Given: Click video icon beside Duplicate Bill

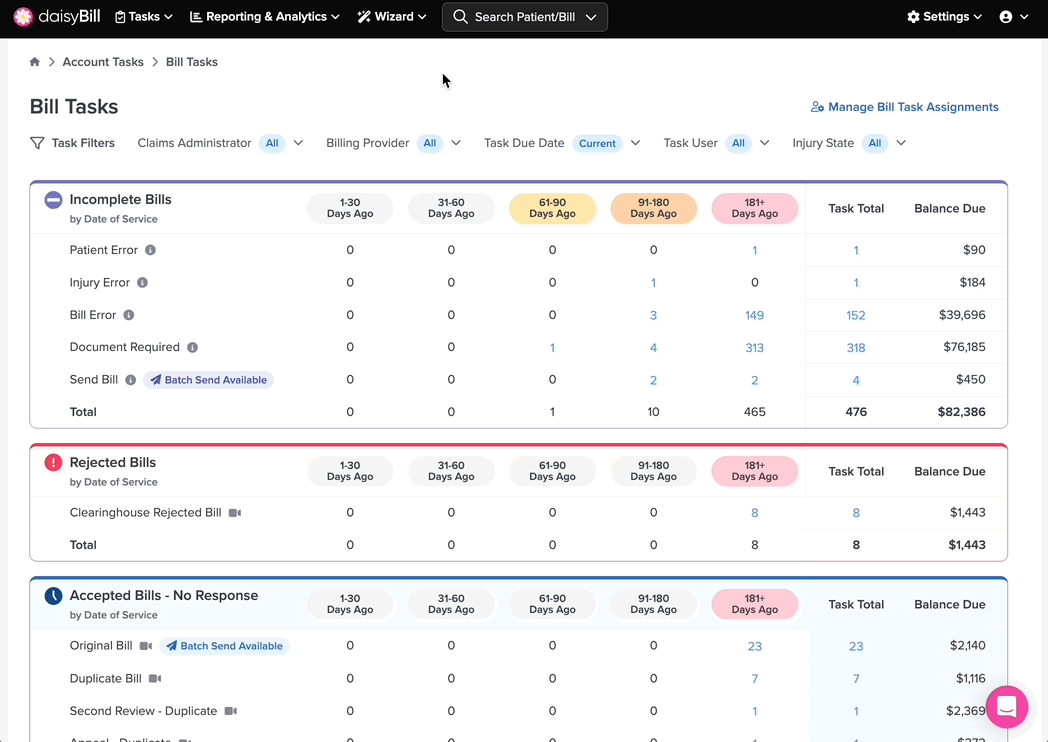Looking at the screenshot, I should tap(155, 678).
